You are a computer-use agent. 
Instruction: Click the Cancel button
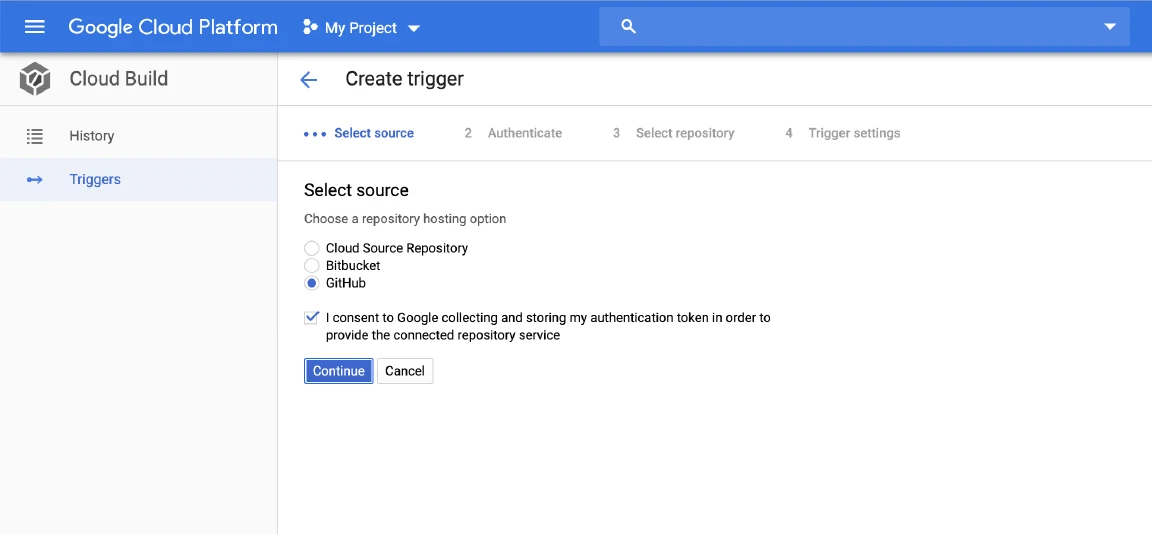pos(405,371)
